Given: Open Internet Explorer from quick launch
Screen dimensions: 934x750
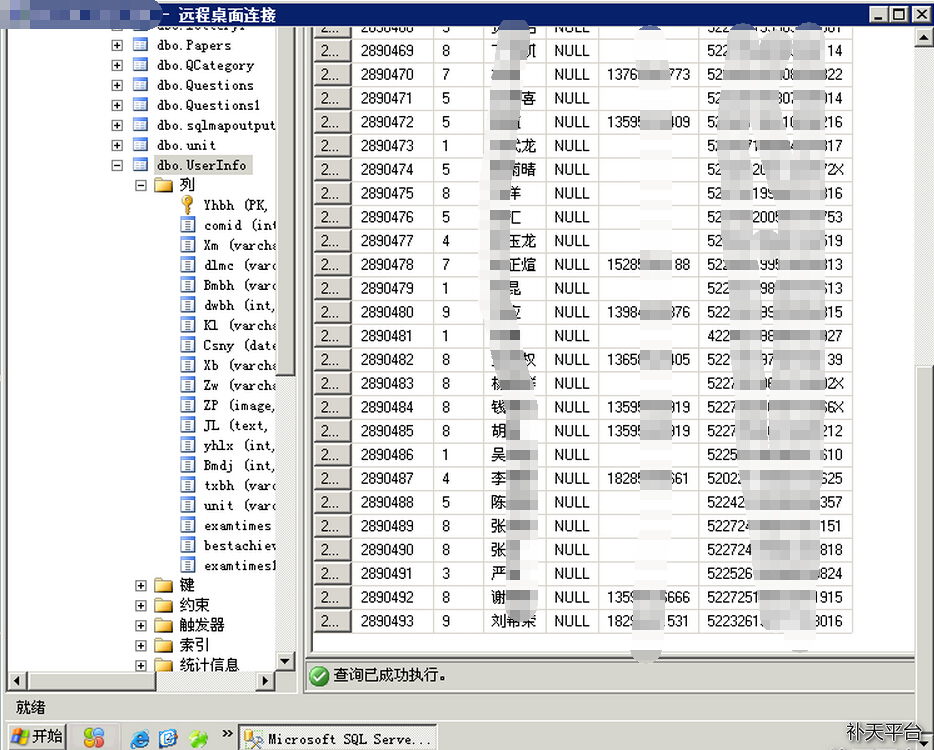Looking at the screenshot, I should pos(140,738).
